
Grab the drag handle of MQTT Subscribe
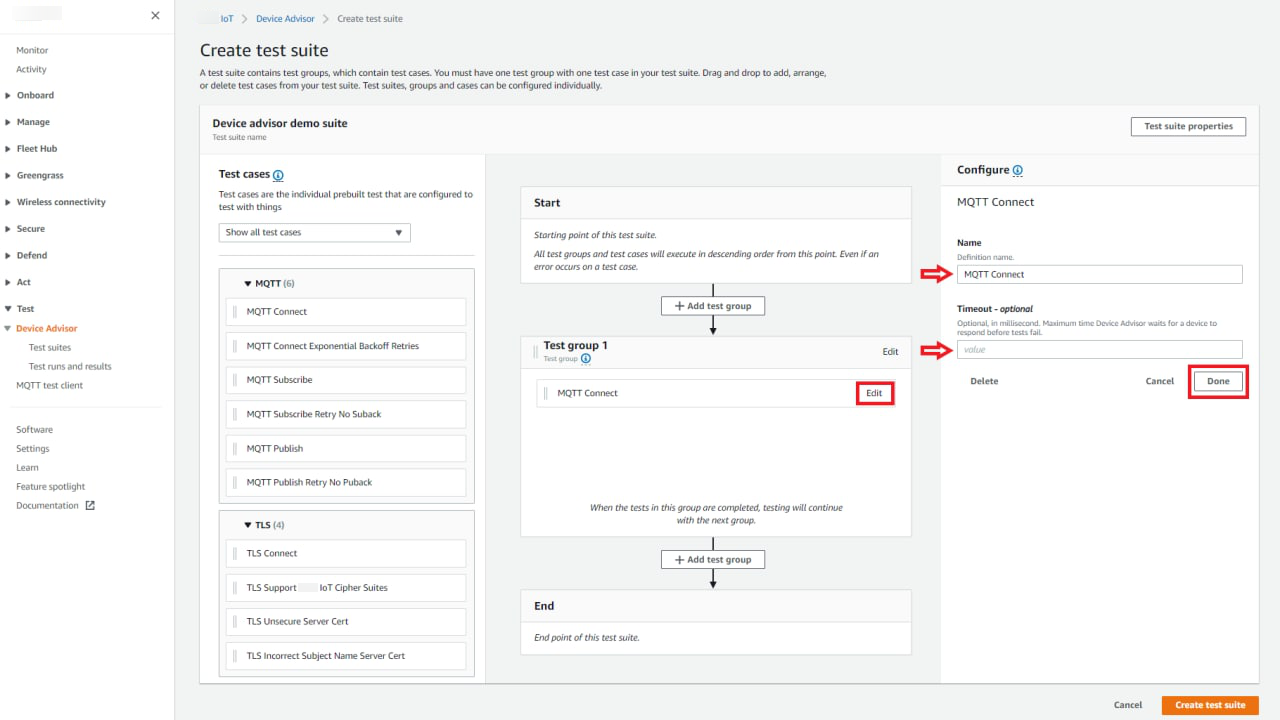pyautogui.click(x=236, y=380)
